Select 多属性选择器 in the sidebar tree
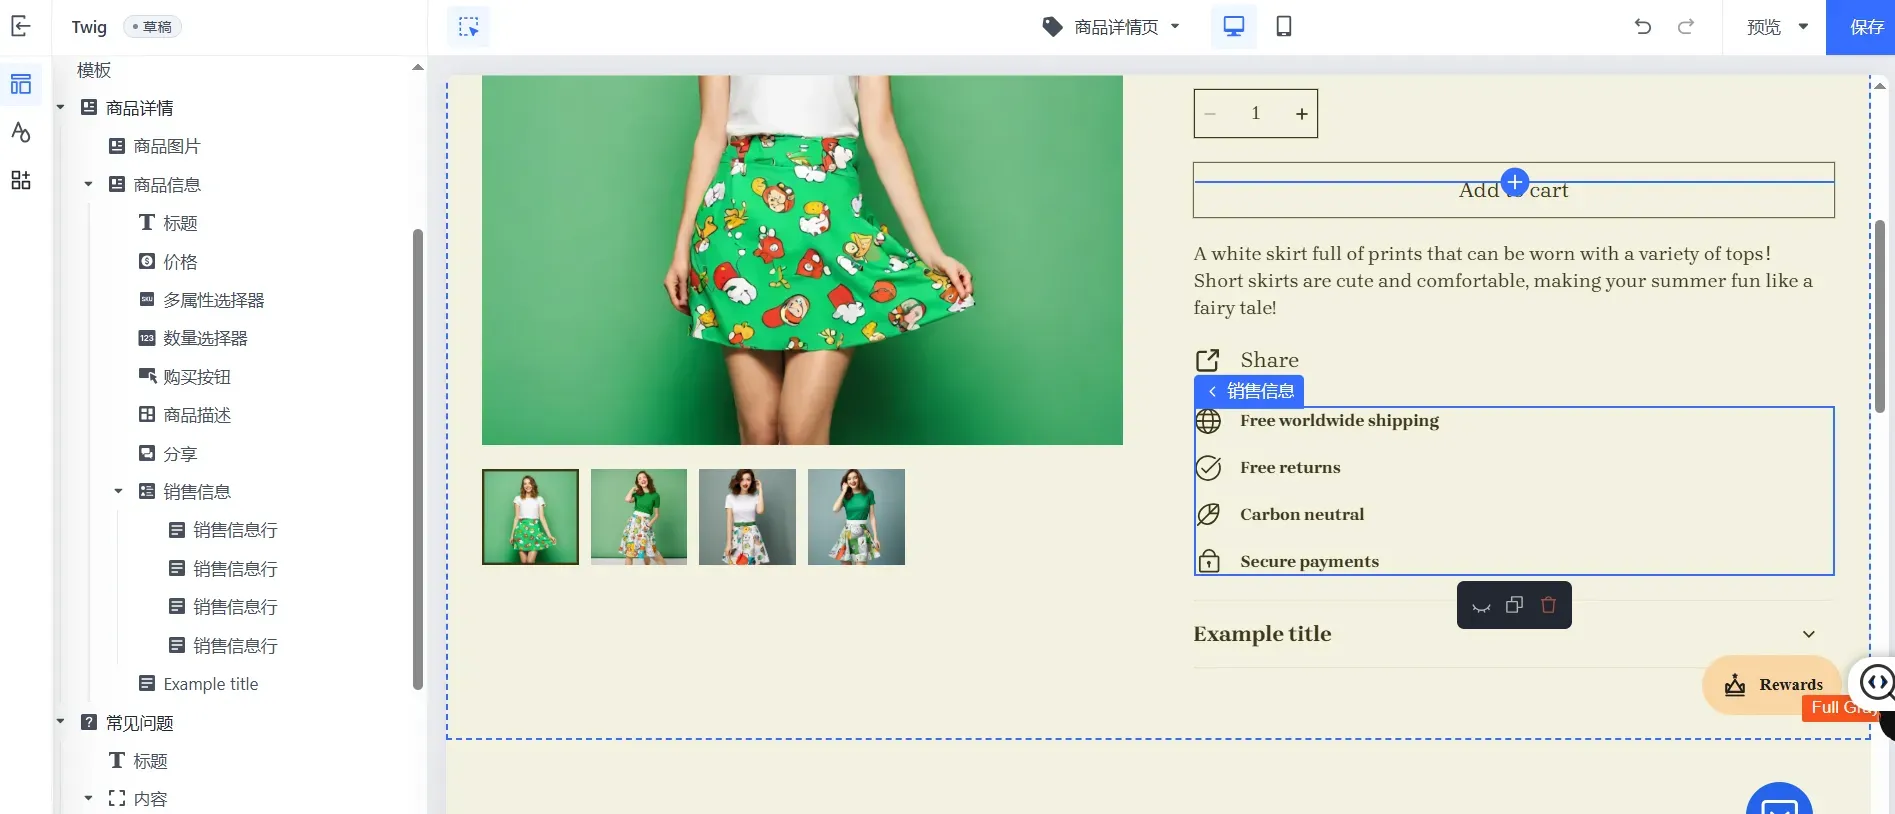The height and width of the screenshot is (814, 1895). (x=213, y=300)
